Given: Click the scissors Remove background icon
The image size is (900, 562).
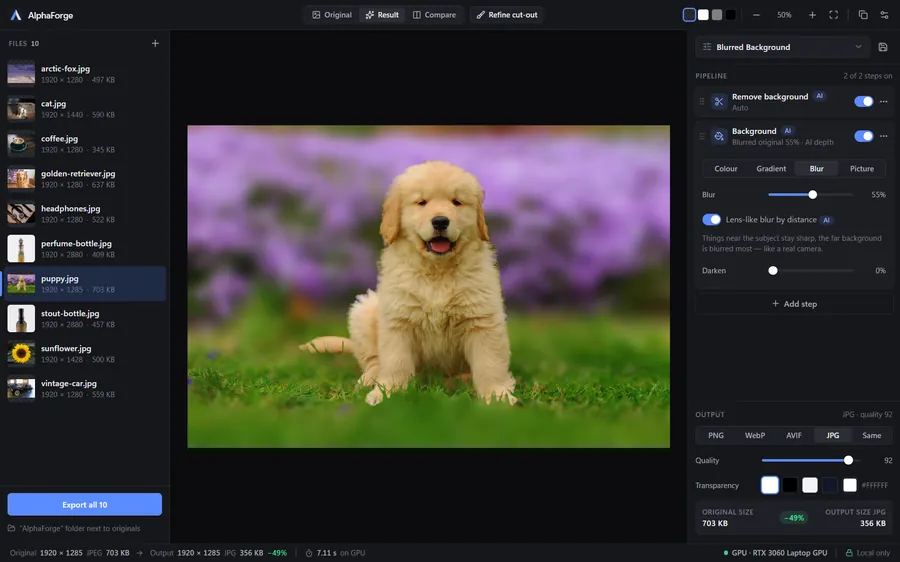Looking at the screenshot, I should [x=719, y=102].
